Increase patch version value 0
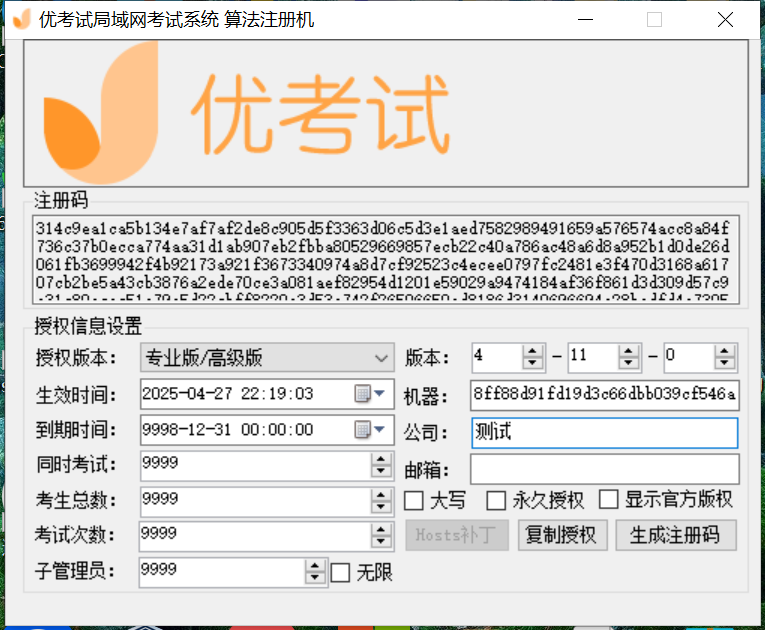 [725, 351]
